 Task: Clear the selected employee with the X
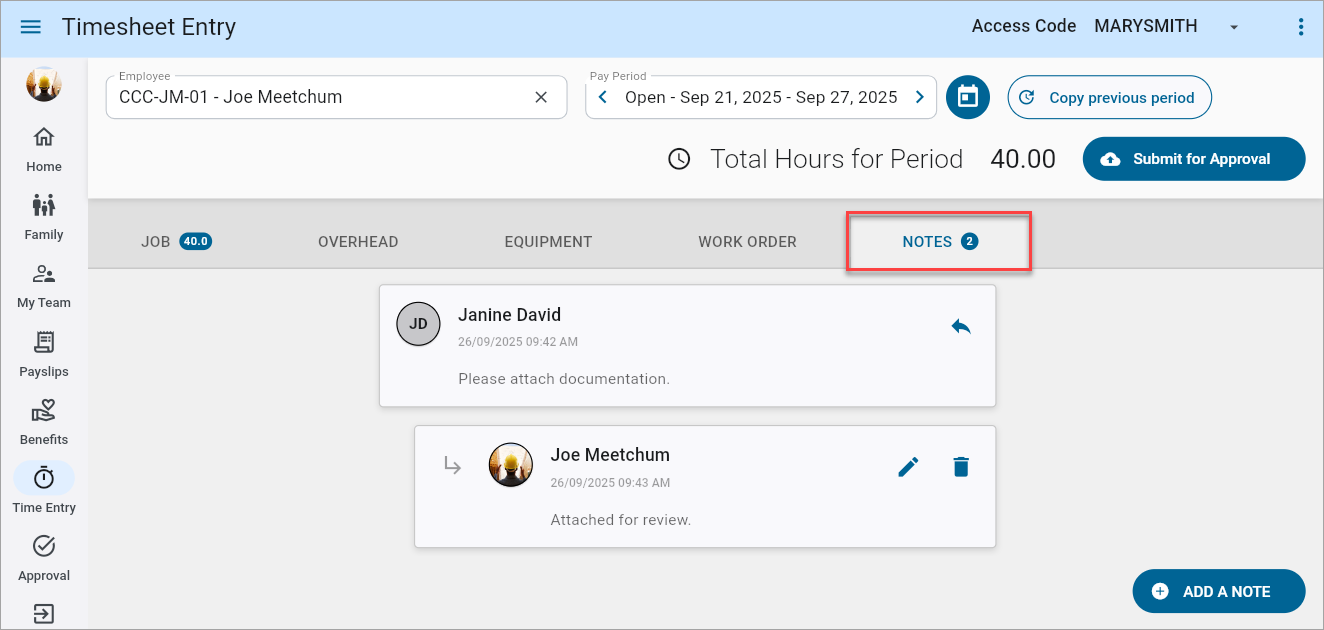[x=541, y=97]
